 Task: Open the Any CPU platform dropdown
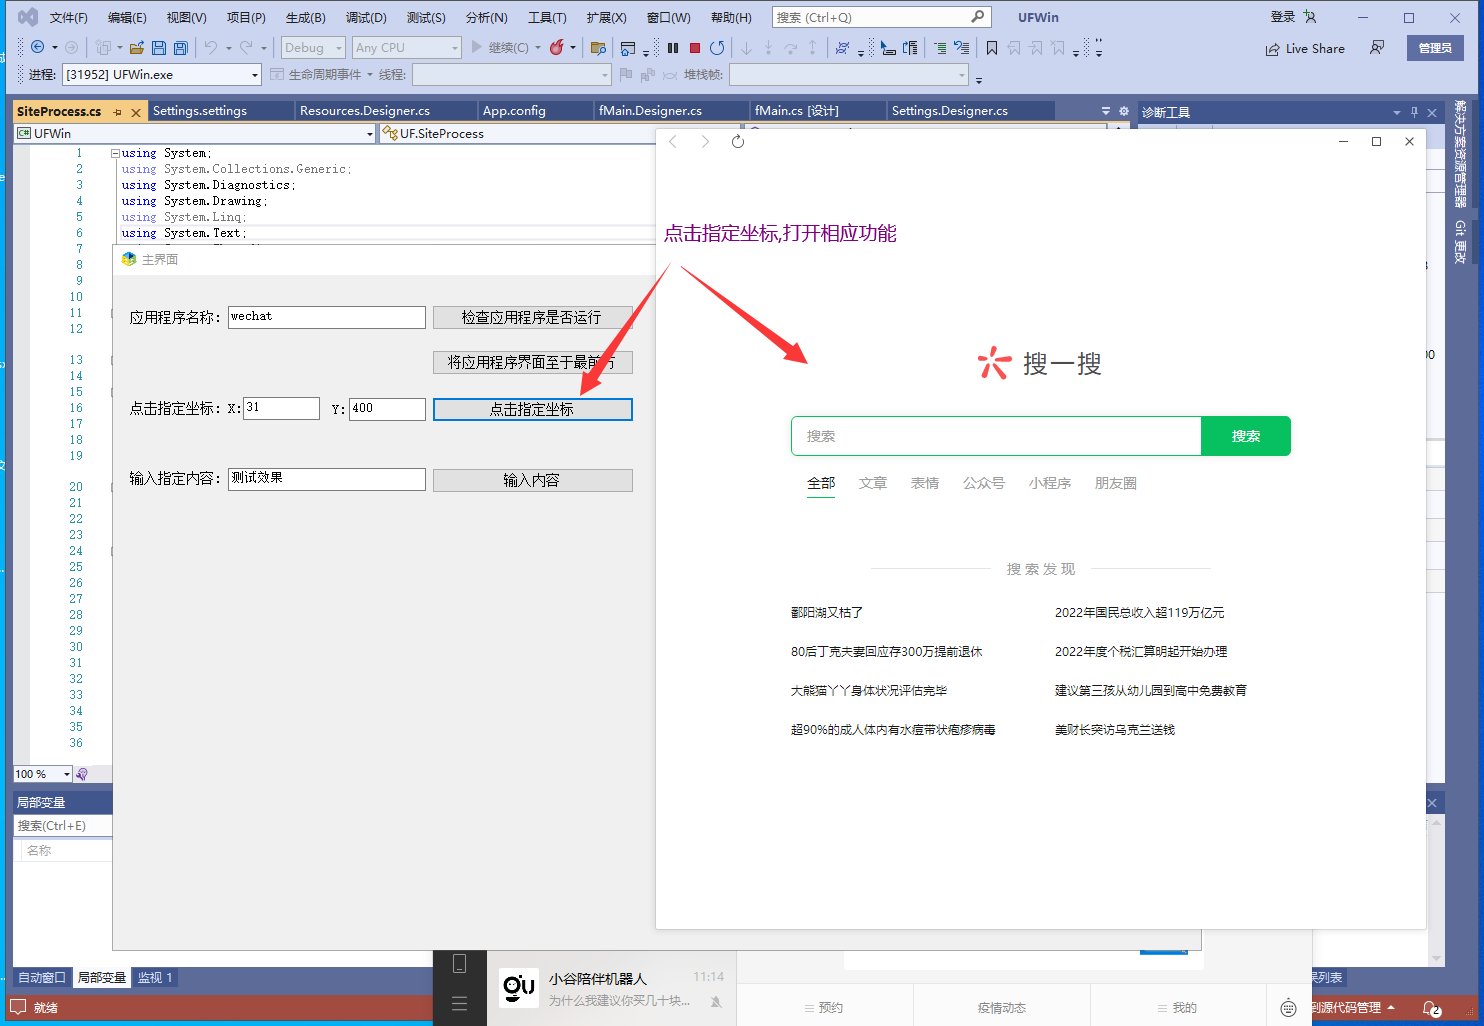407,47
